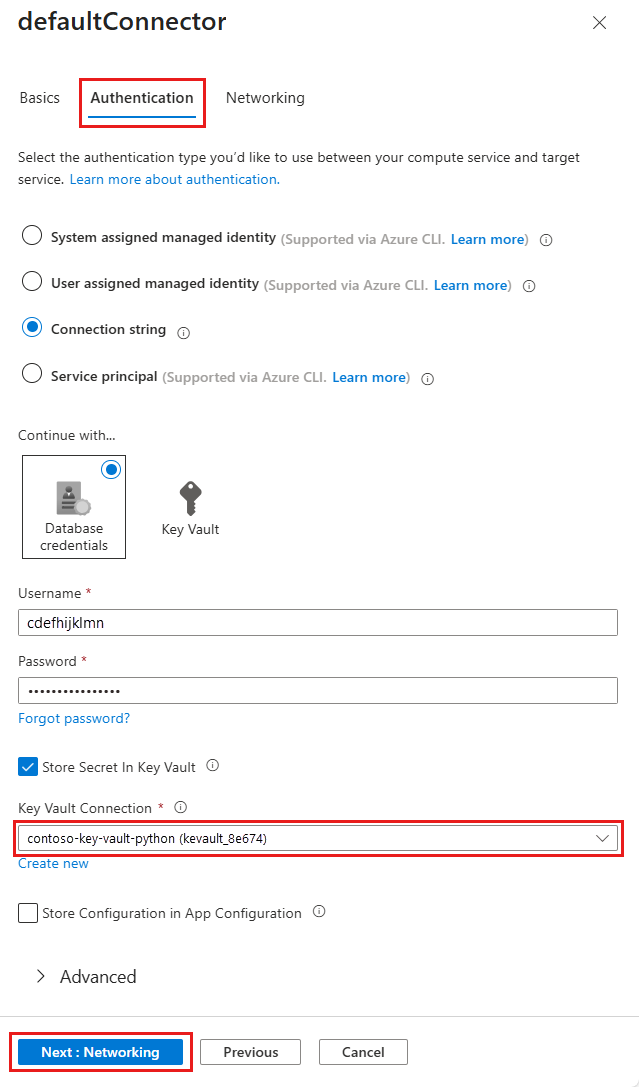Click the Next : Networking button
The width and height of the screenshot is (639, 1087).
[100, 1052]
